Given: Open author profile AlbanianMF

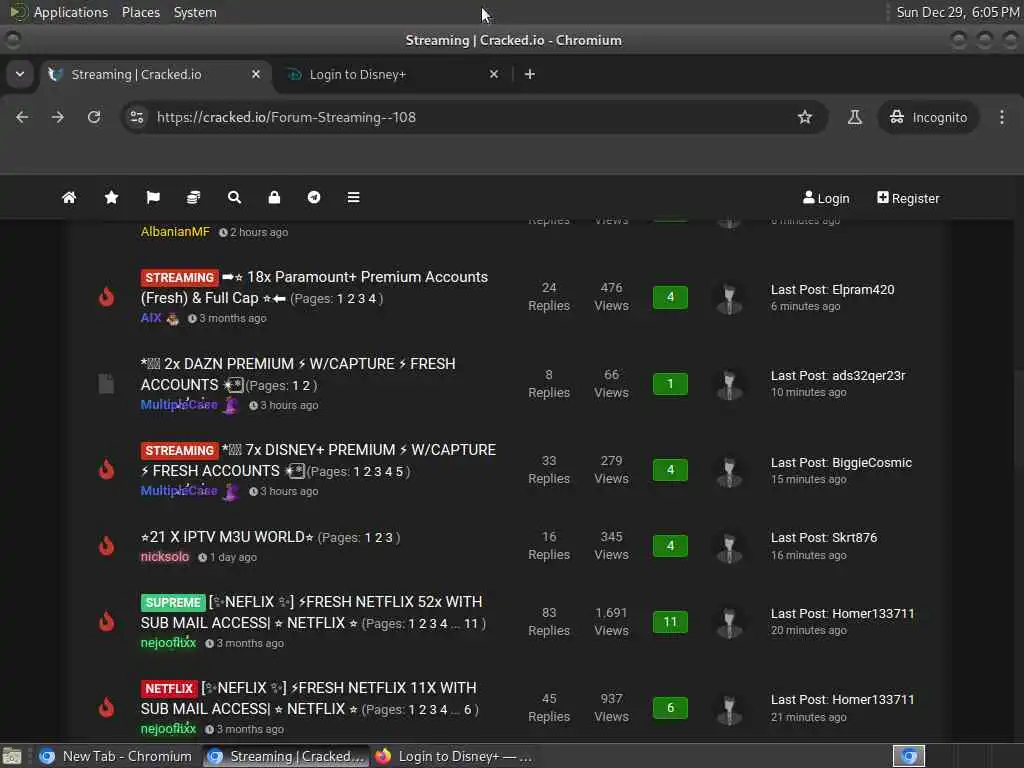Looking at the screenshot, I should point(175,232).
